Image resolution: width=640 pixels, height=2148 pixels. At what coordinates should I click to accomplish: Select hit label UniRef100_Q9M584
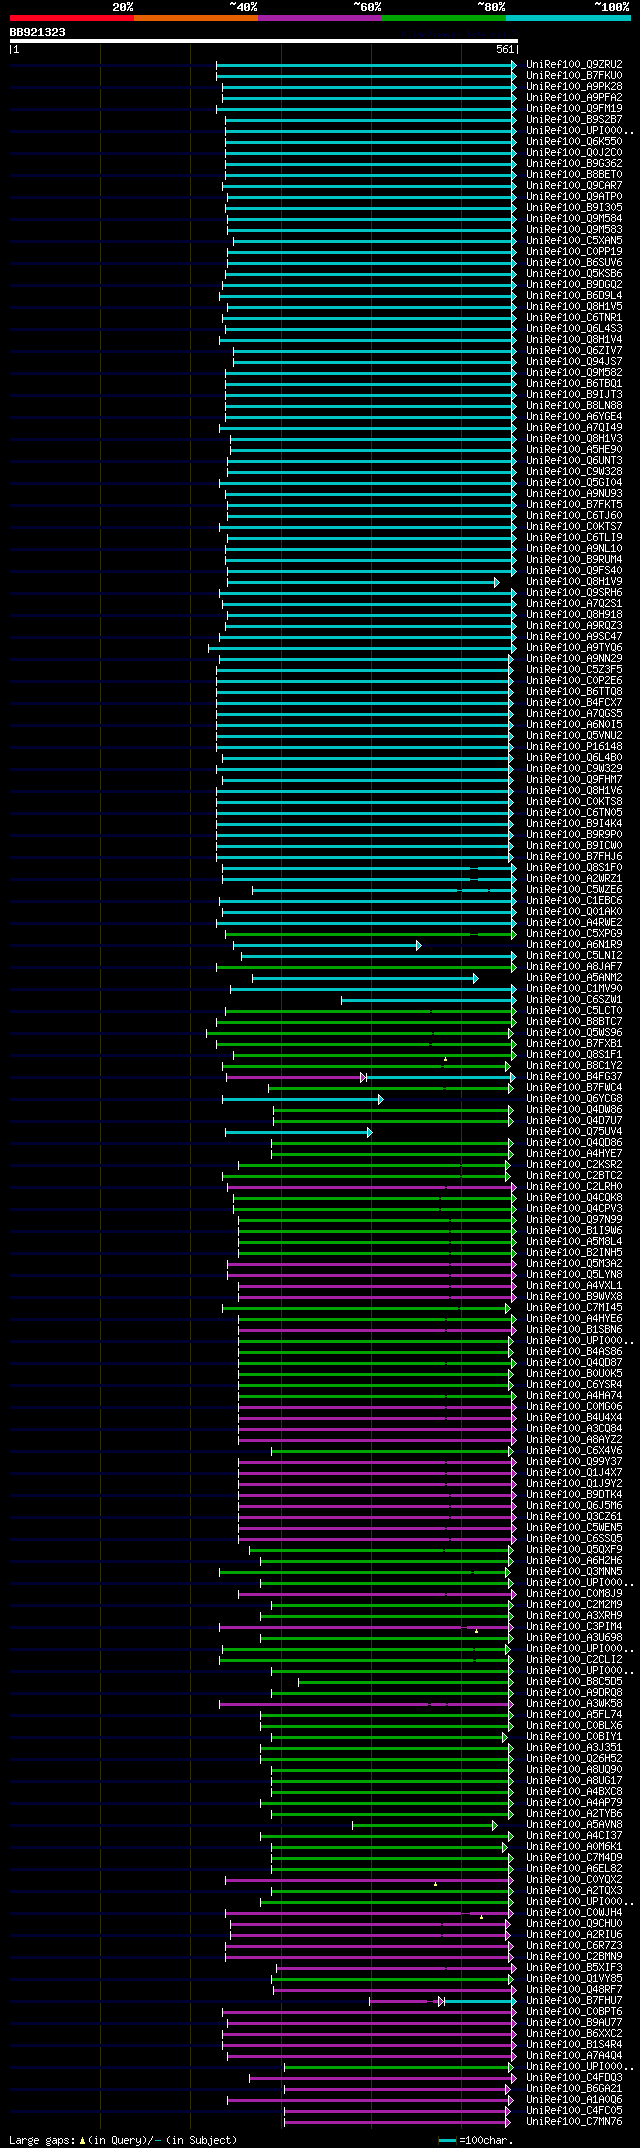574,218
